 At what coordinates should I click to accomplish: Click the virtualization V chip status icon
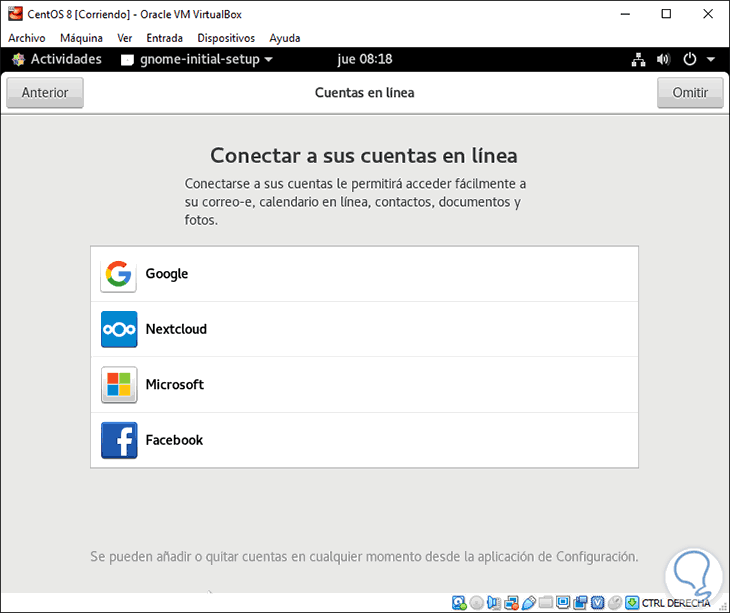tap(598, 603)
